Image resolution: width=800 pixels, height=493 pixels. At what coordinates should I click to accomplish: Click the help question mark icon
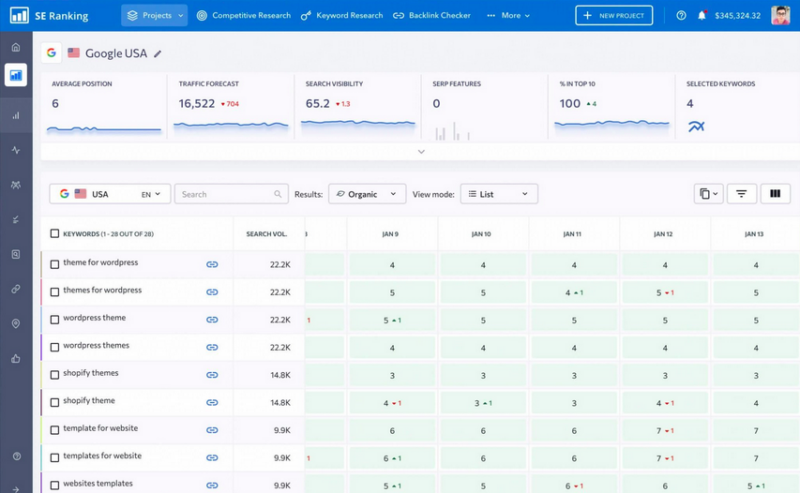(x=681, y=15)
